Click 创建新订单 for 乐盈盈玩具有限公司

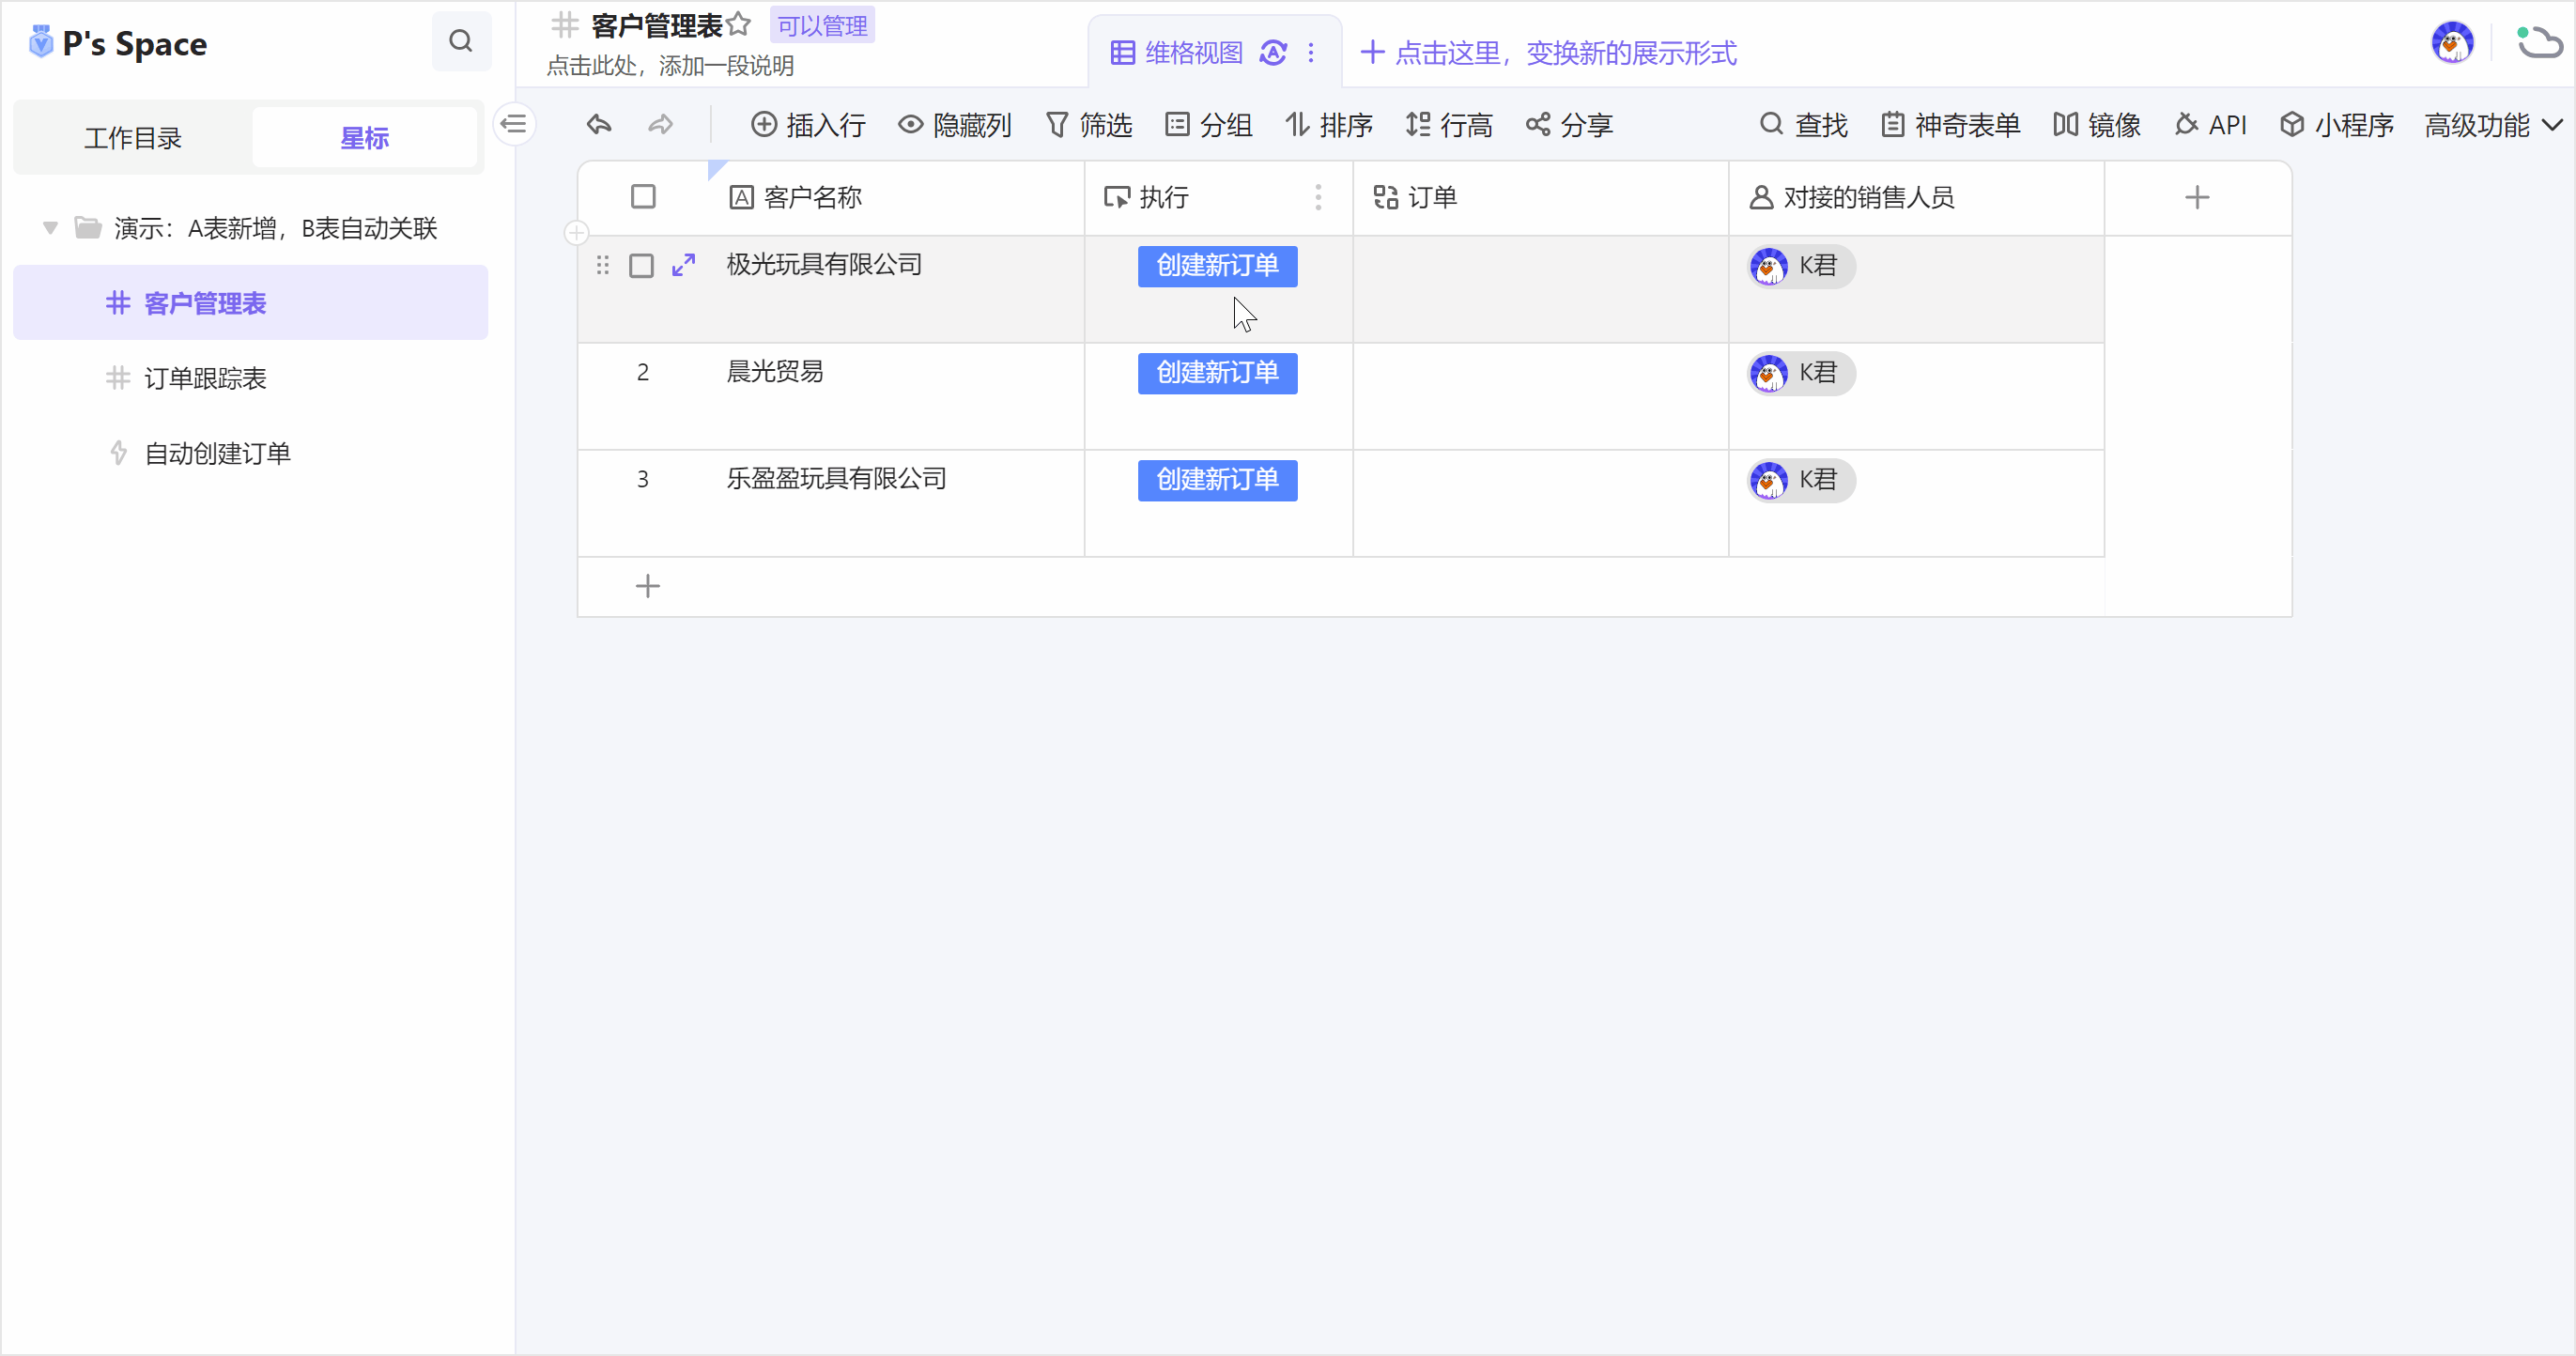pyautogui.click(x=1216, y=480)
